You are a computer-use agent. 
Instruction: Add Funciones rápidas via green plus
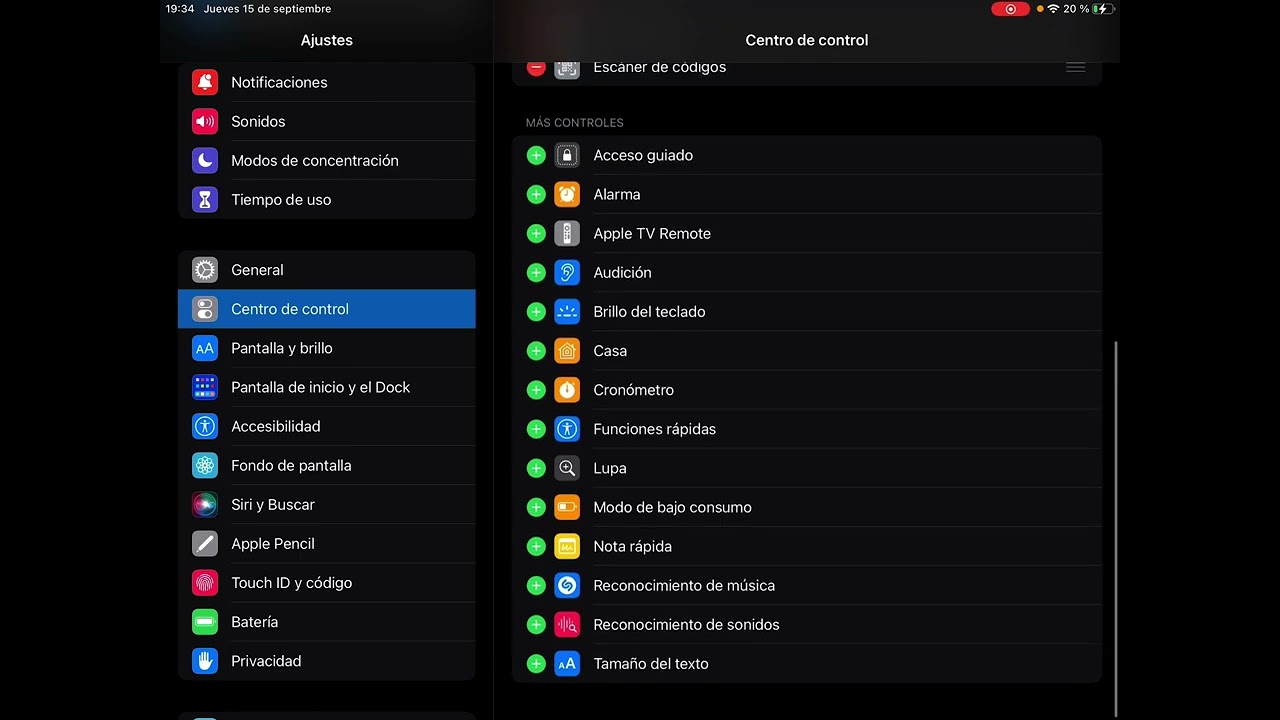(536, 428)
